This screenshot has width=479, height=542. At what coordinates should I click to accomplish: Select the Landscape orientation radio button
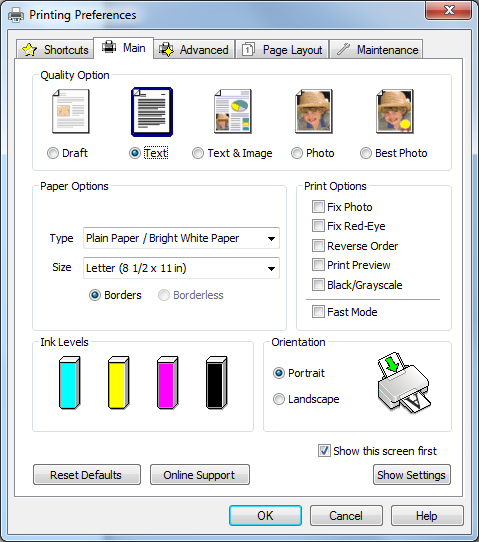point(279,399)
